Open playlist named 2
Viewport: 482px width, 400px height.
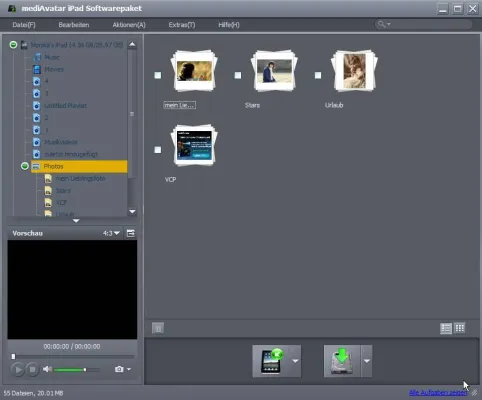pyautogui.click(x=46, y=118)
